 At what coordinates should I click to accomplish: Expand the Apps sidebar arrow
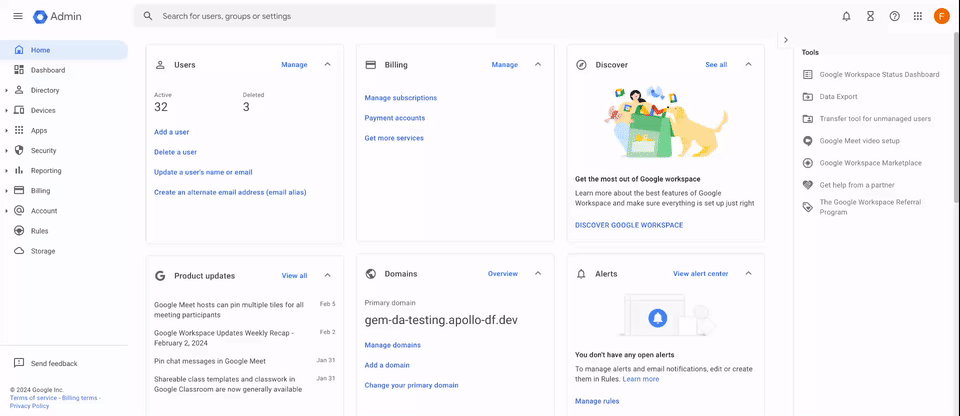pyautogui.click(x=6, y=131)
